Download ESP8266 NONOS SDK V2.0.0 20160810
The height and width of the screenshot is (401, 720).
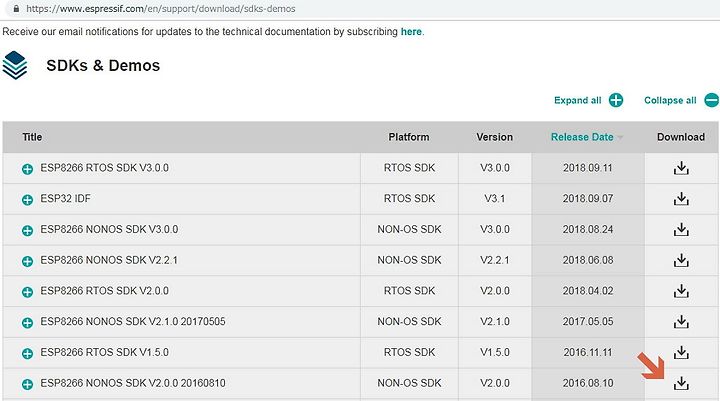pos(681,383)
